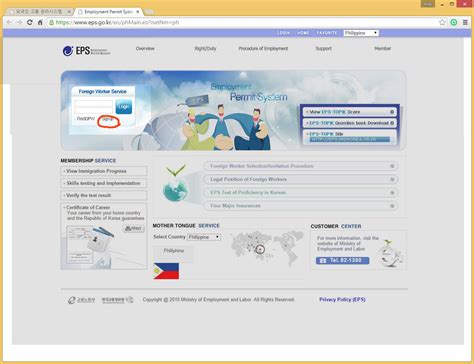Viewport: 474px width, 364px height.
Task: Bookmark page with the star icon
Action: pyautogui.click(x=442, y=22)
